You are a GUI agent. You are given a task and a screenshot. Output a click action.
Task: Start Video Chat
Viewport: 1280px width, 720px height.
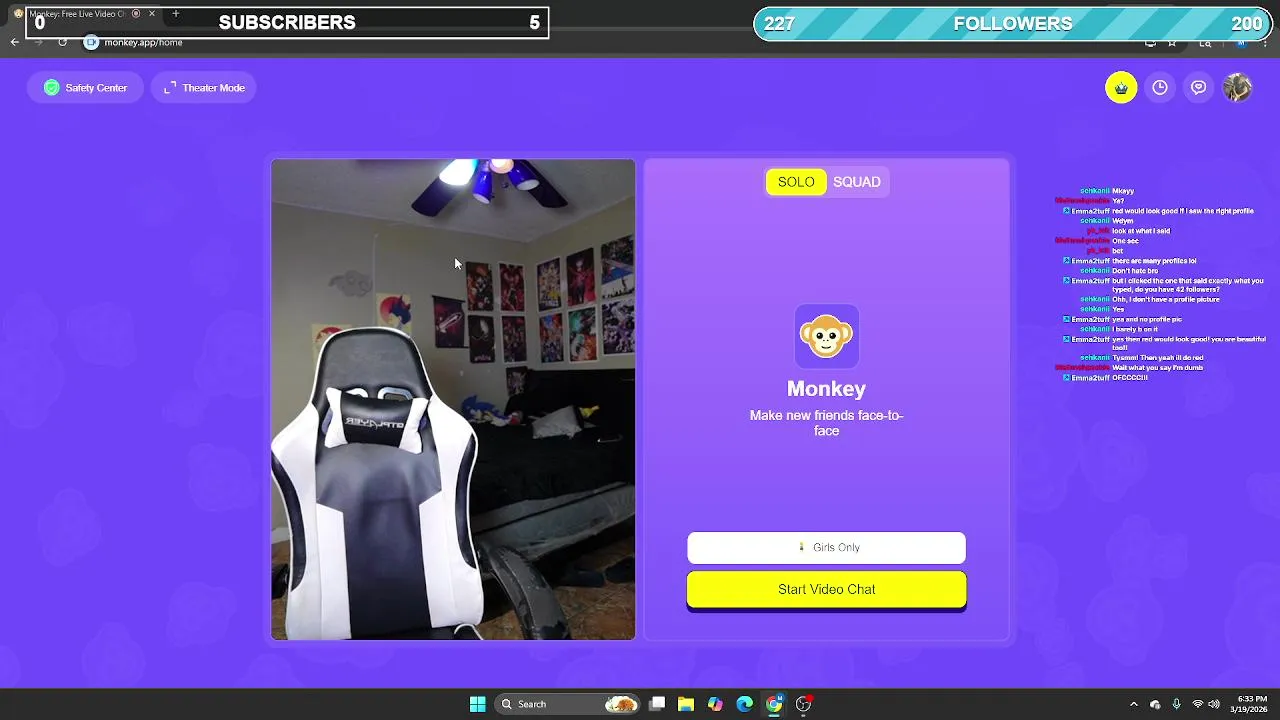826,589
